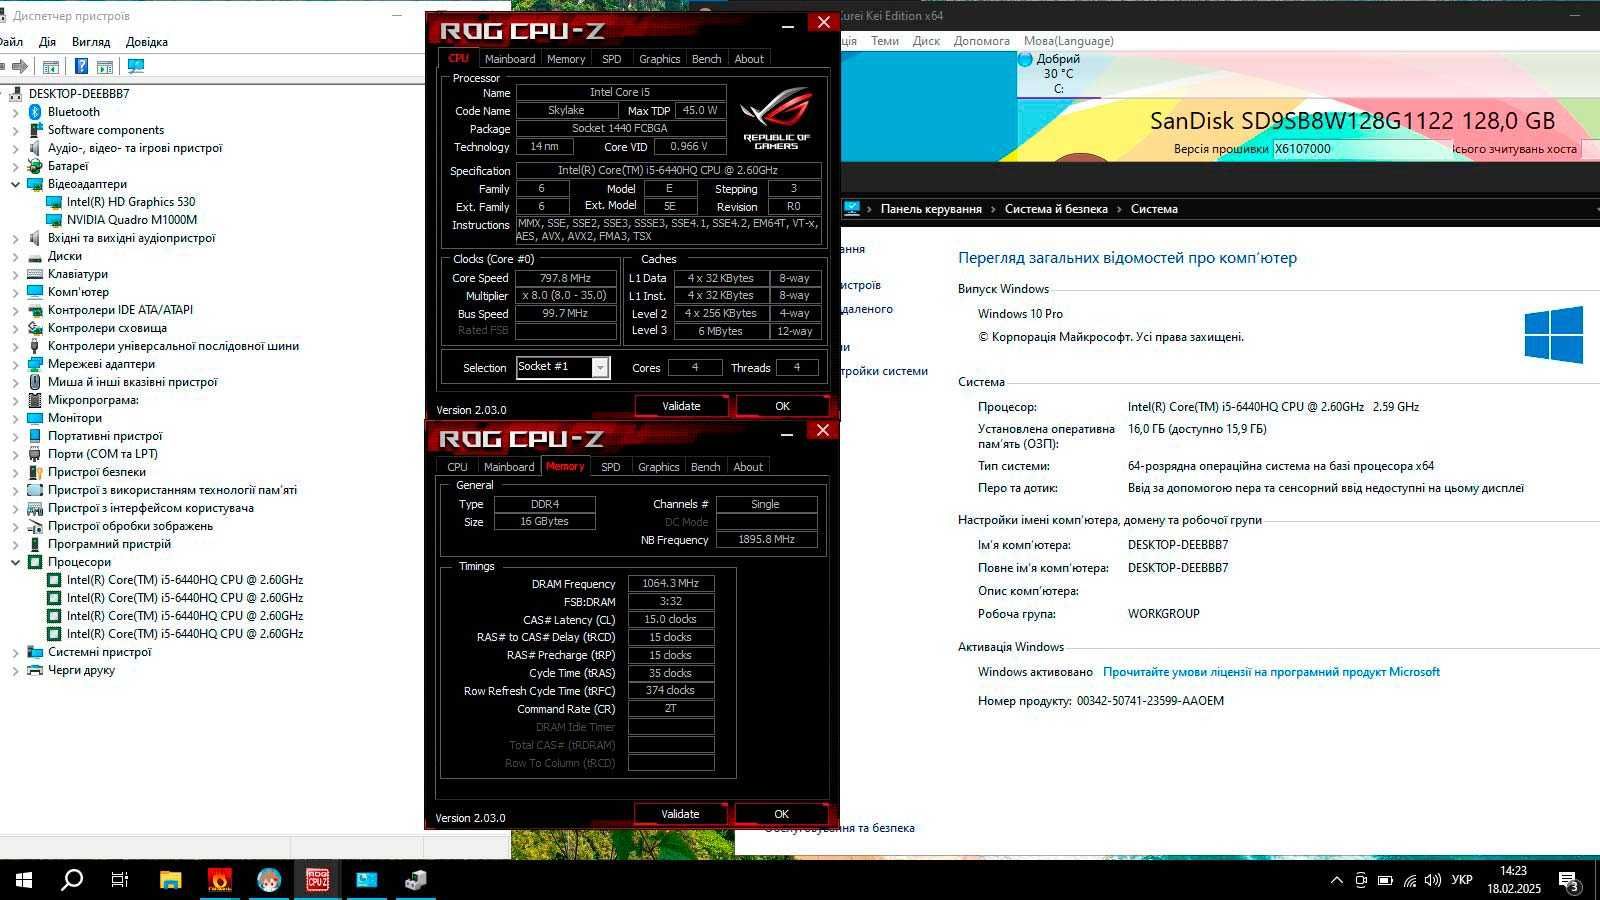Open the Вигляд menu in Device Manager
This screenshot has height=900, width=1600.
click(91, 42)
